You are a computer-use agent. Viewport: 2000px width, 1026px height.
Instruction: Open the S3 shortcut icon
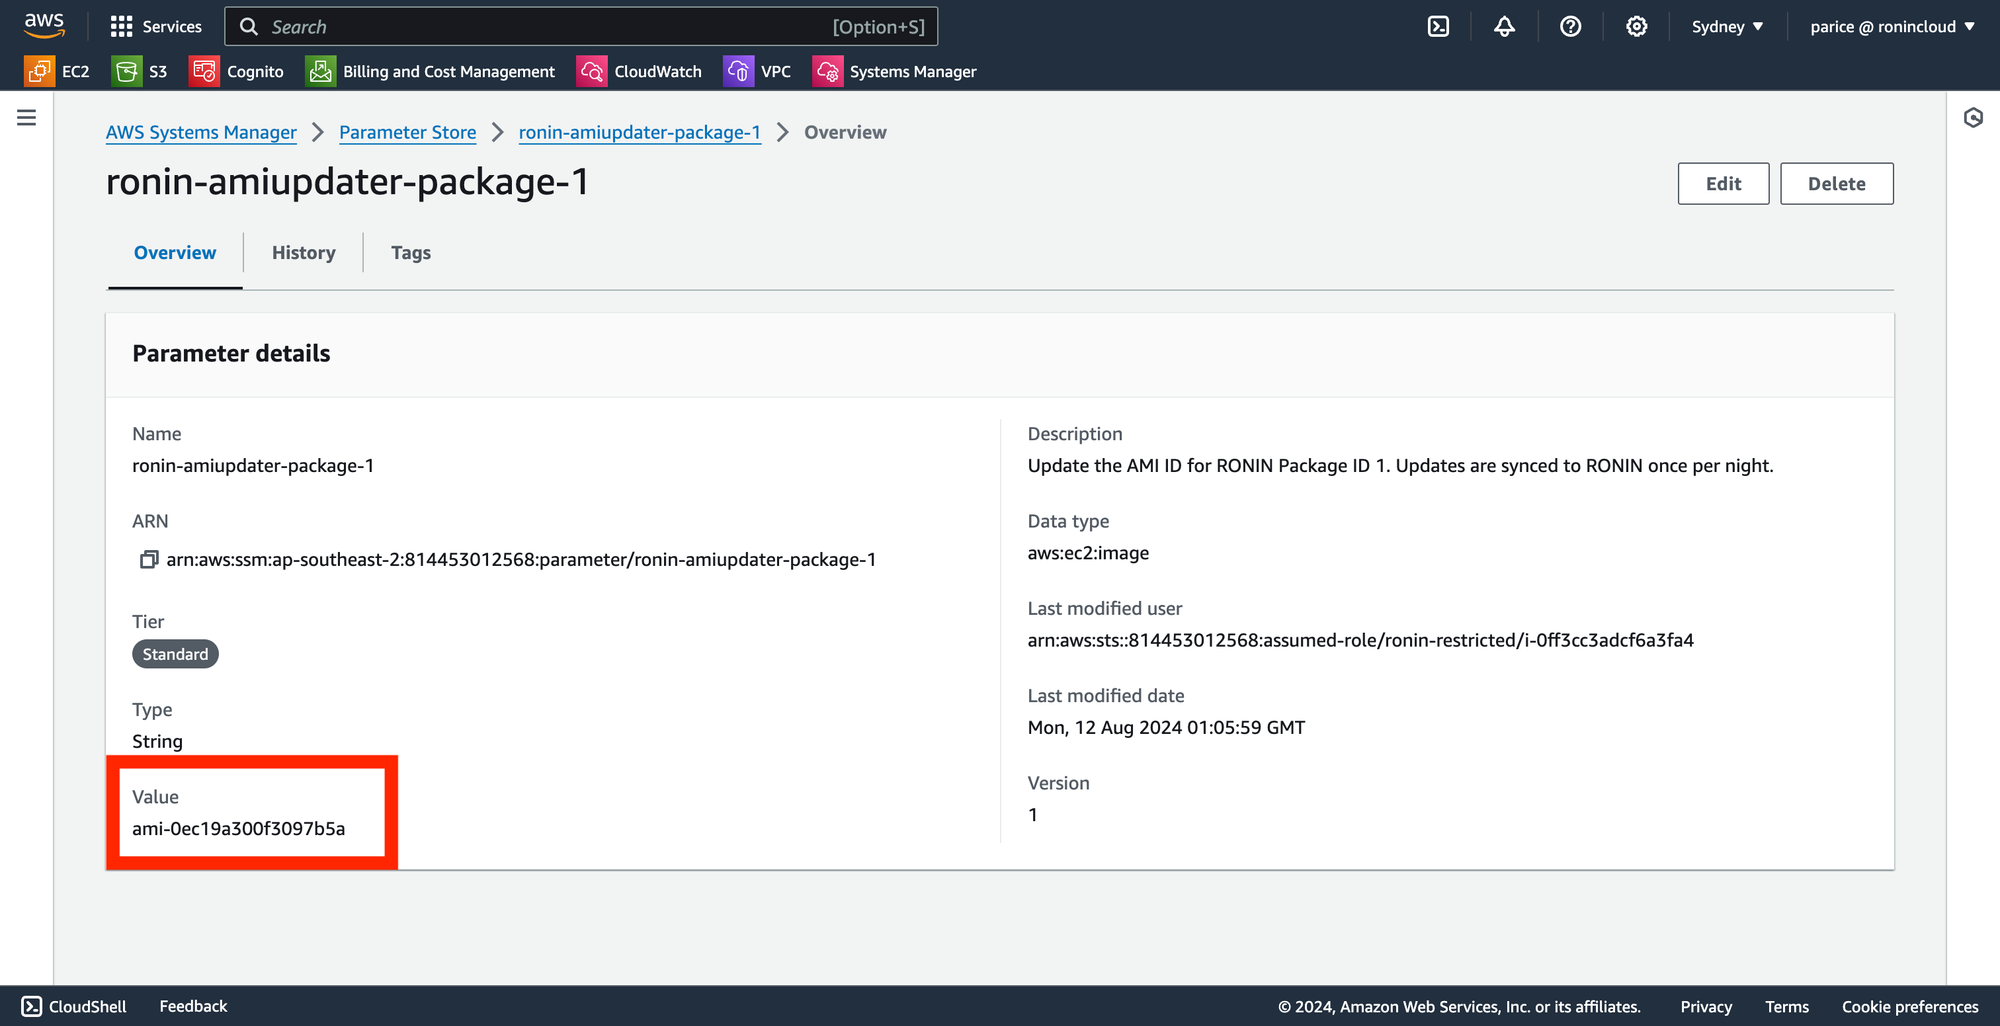[x=127, y=71]
